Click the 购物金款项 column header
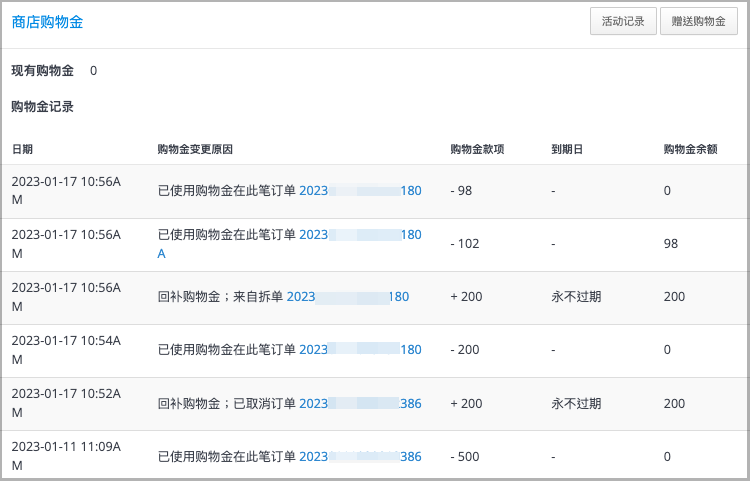The height and width of the screenshot is (481, 750). (x=477, y=149)
